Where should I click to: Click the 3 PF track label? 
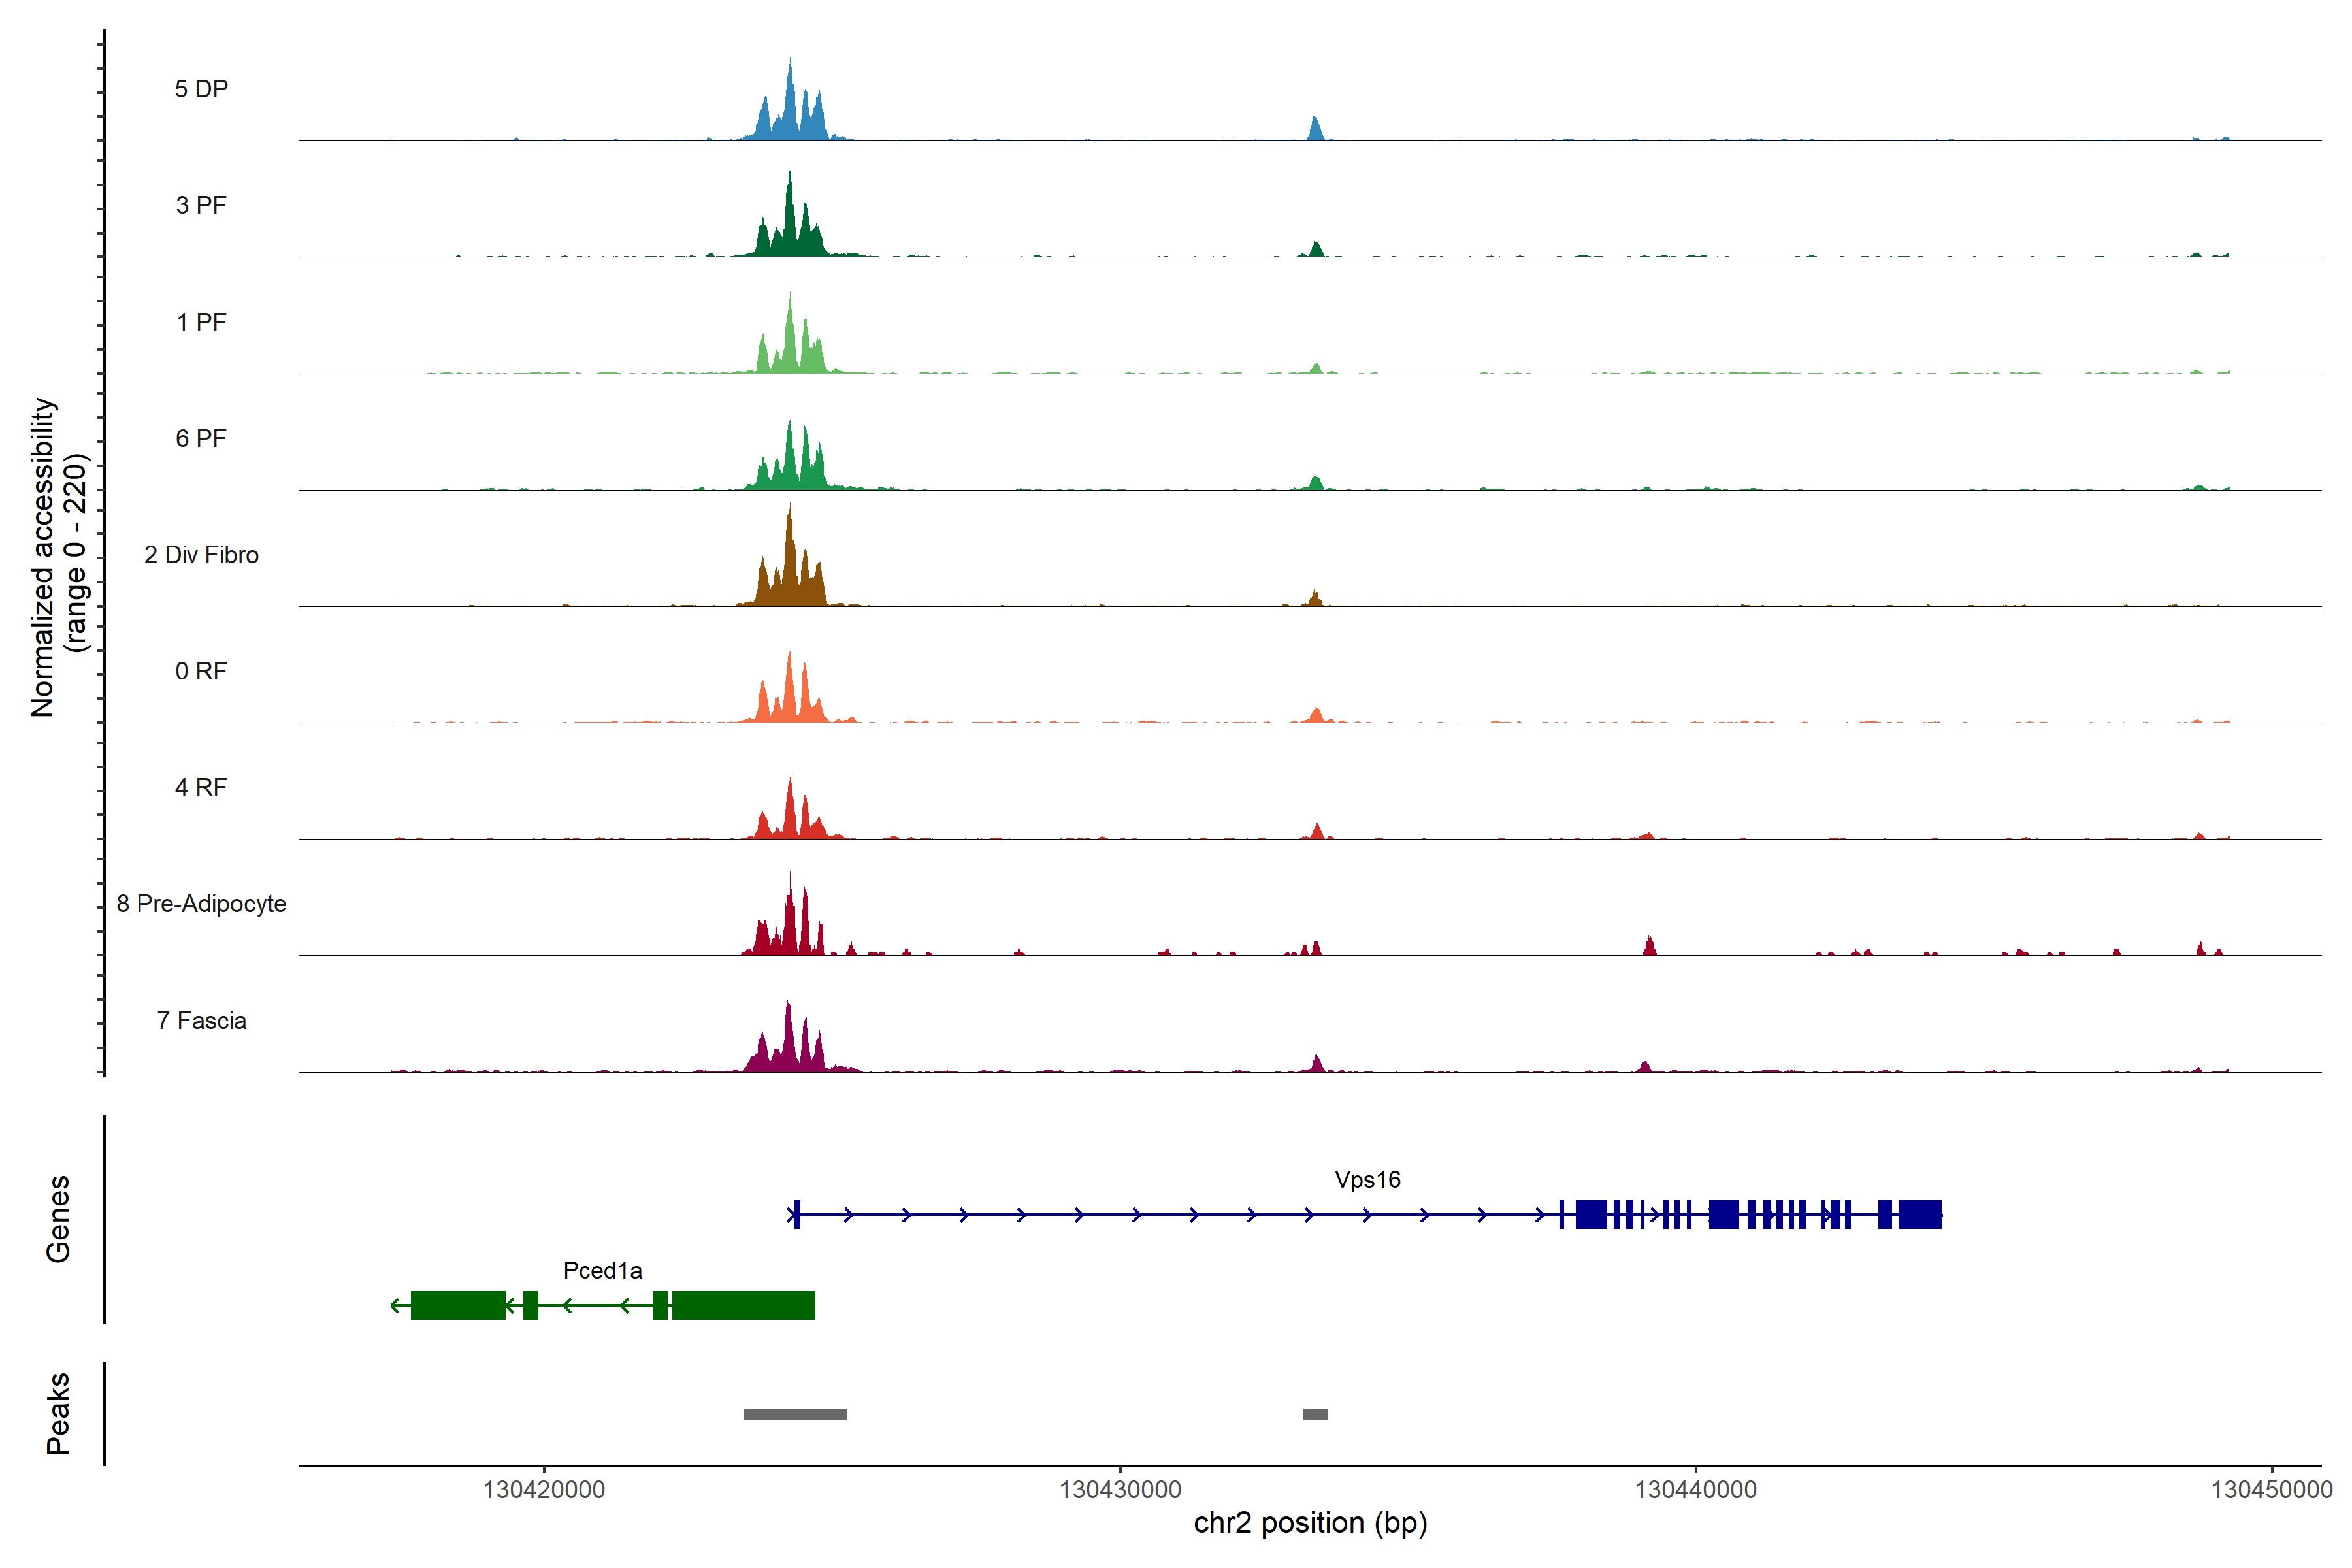[x=201, y=205]
